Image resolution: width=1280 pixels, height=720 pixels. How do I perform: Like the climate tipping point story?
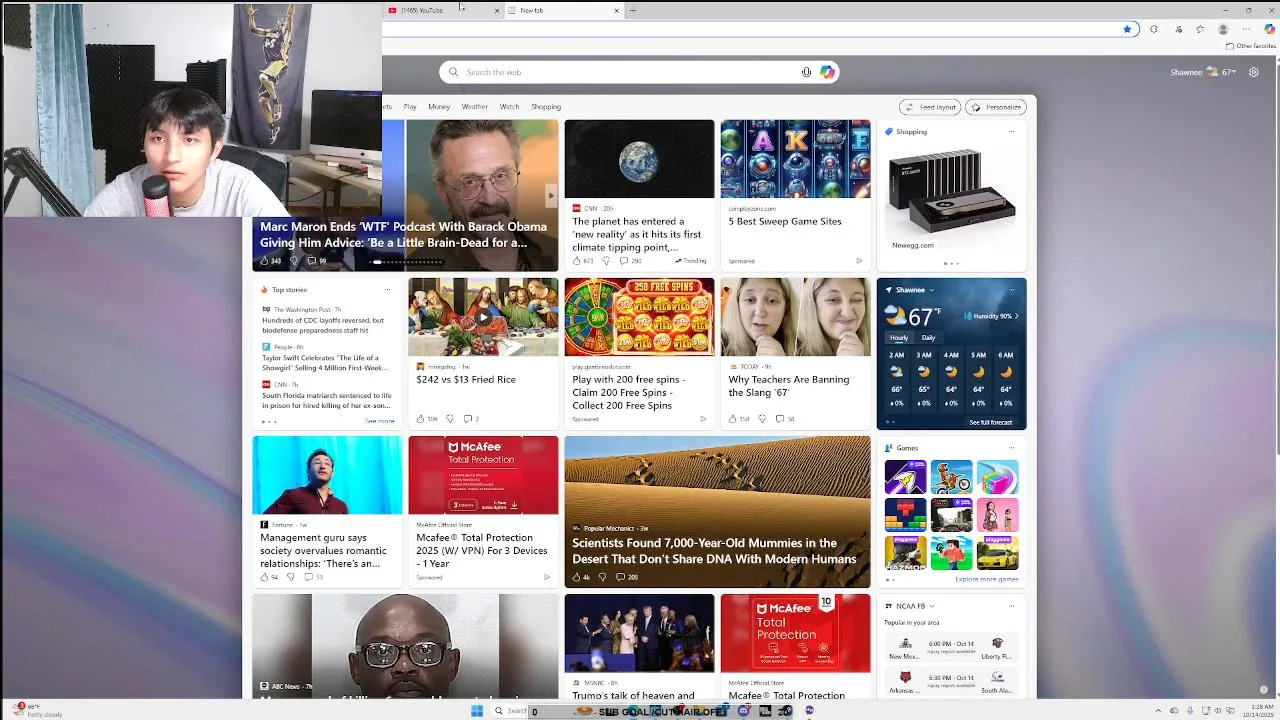(582, 261)
